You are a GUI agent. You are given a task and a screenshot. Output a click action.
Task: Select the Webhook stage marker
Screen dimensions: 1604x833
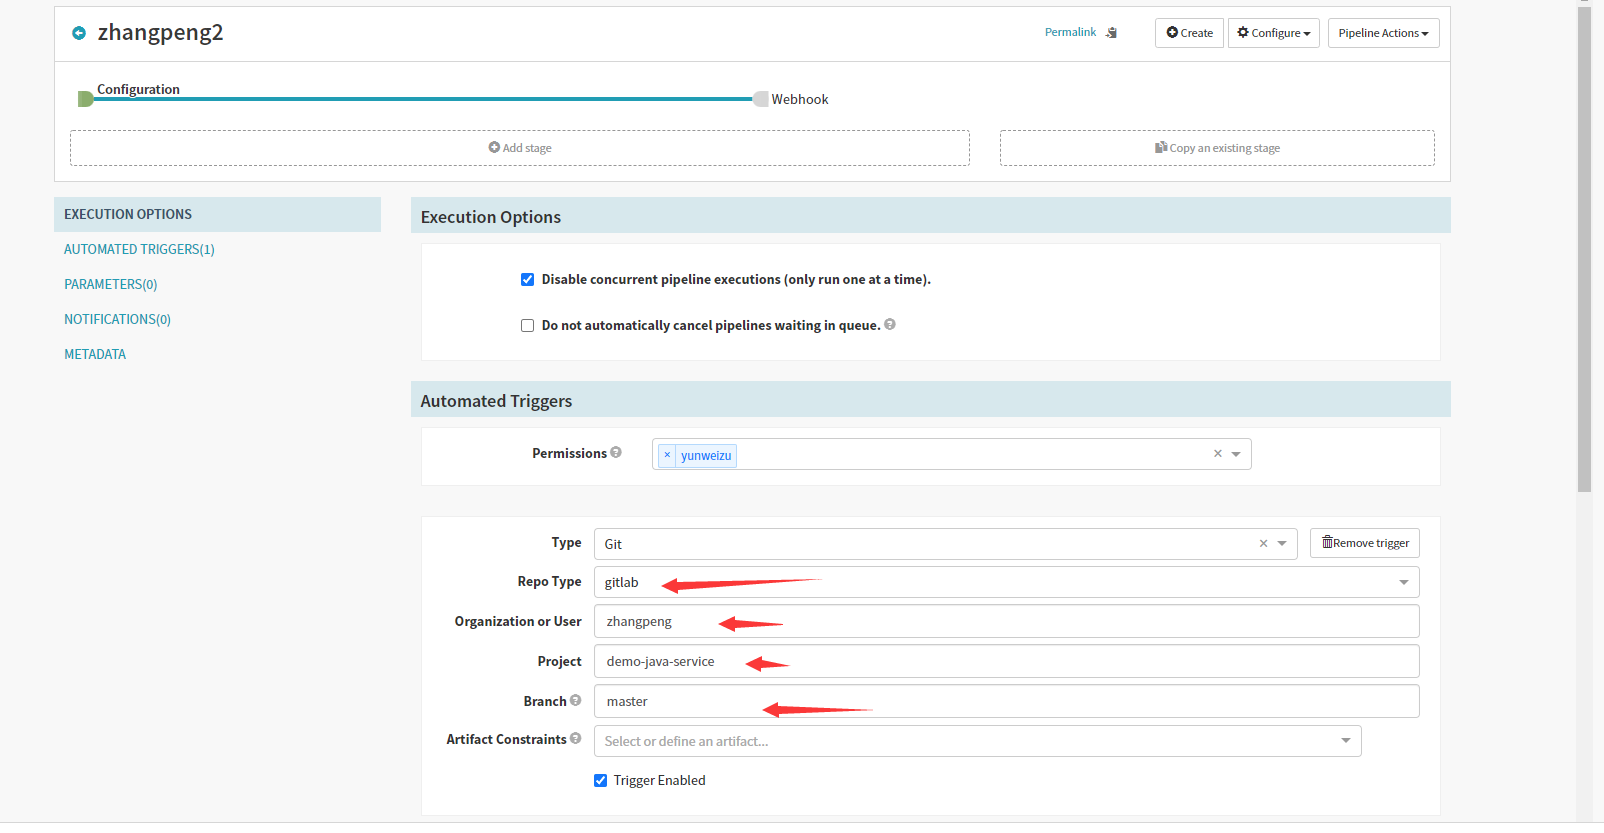[761, 98]
